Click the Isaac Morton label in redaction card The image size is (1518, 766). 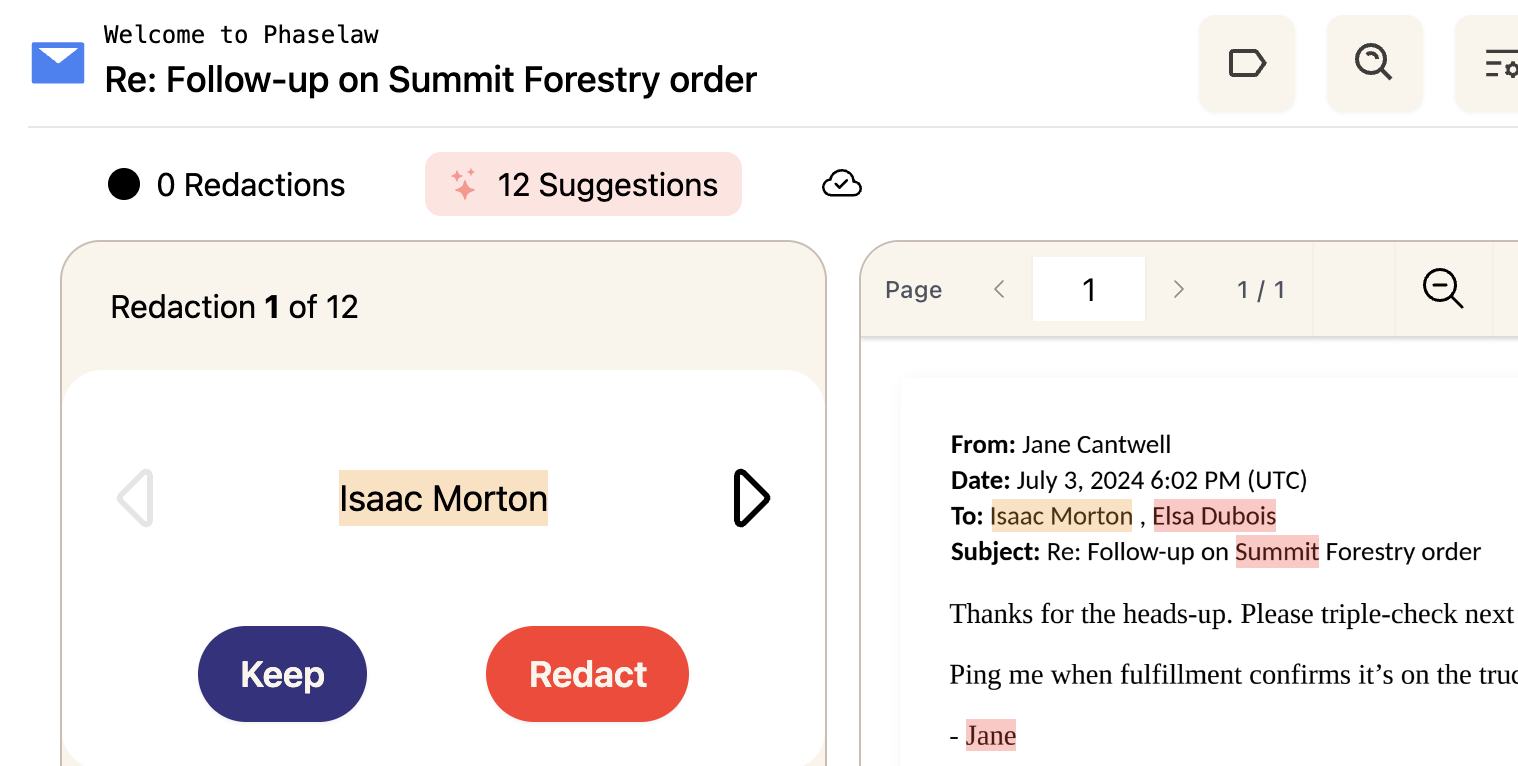(443, 498)
